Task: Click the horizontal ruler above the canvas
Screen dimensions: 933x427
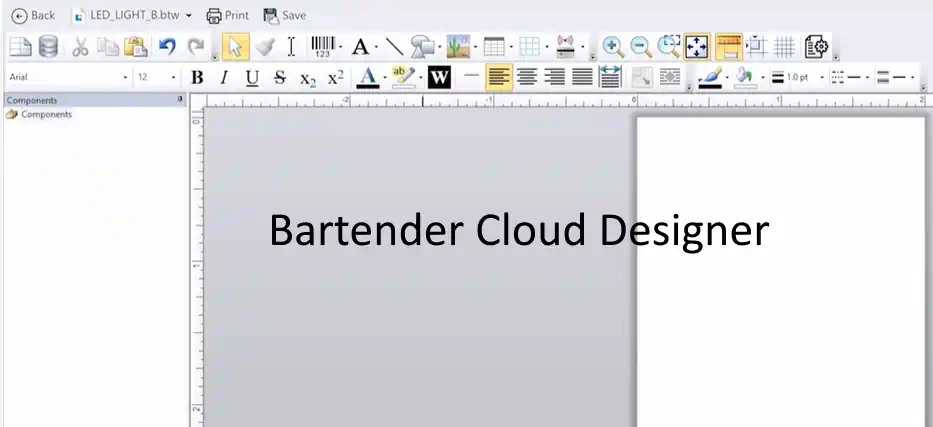Action: pos(568,101)
